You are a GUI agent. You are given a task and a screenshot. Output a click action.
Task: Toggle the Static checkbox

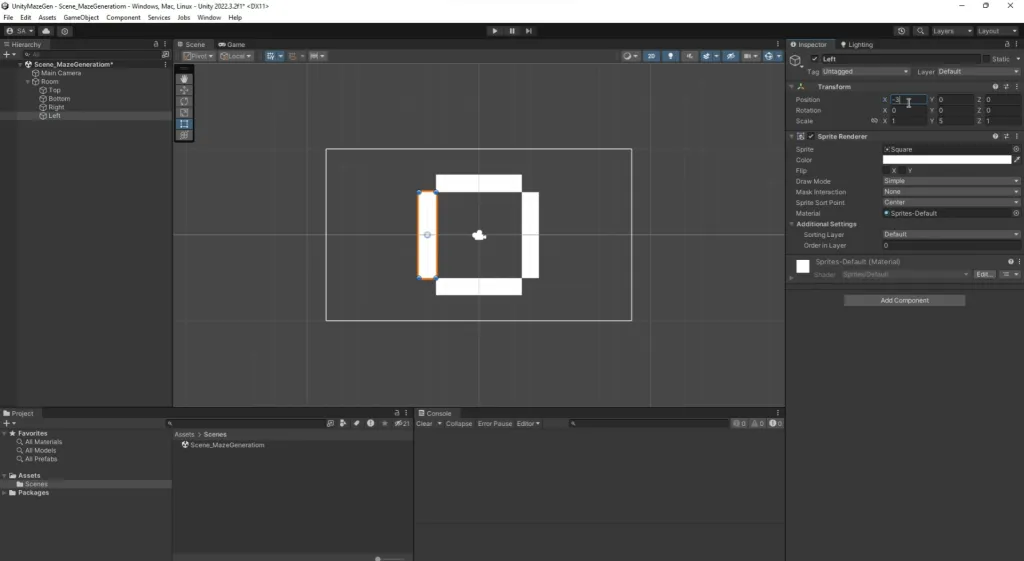(986, 59)
